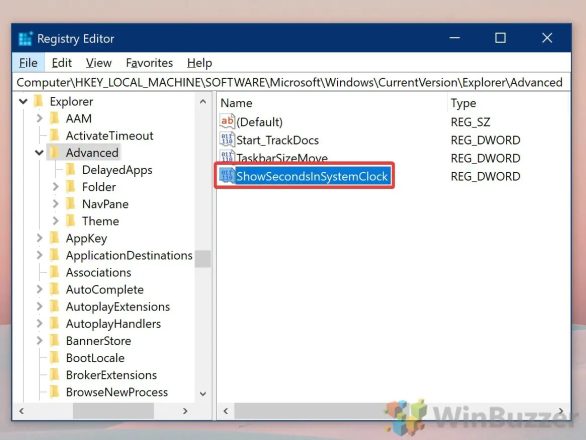Select the NavPane folder icon

pos(71,203)
